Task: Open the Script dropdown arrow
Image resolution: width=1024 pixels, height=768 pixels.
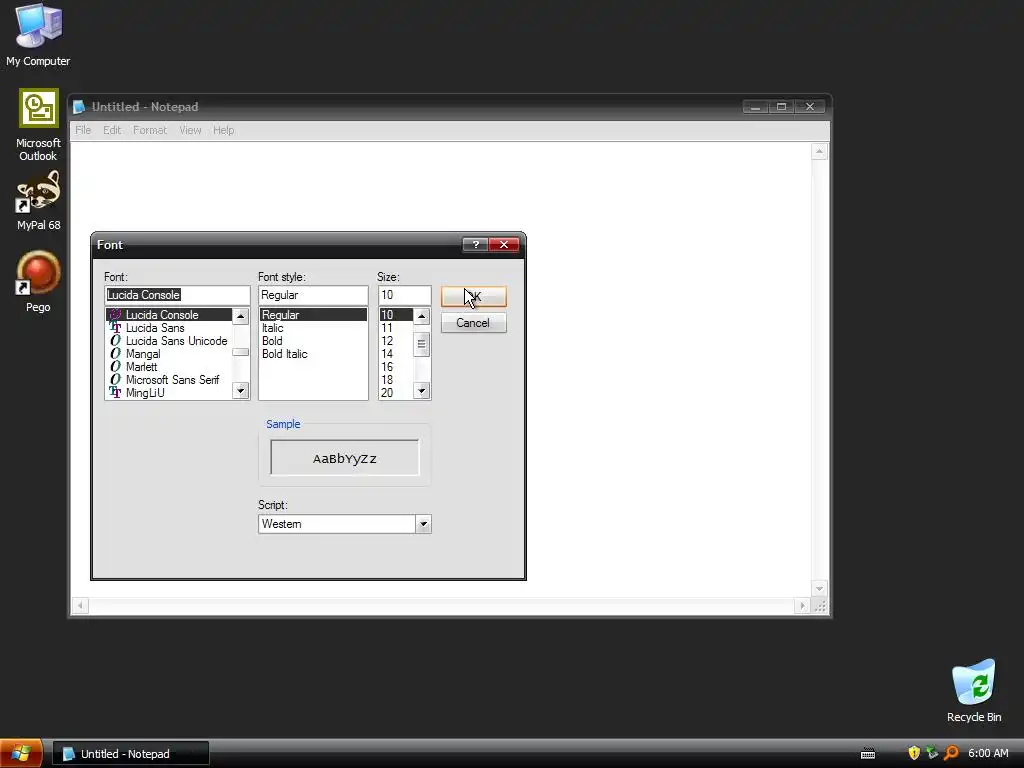Action: click(423, 524)
